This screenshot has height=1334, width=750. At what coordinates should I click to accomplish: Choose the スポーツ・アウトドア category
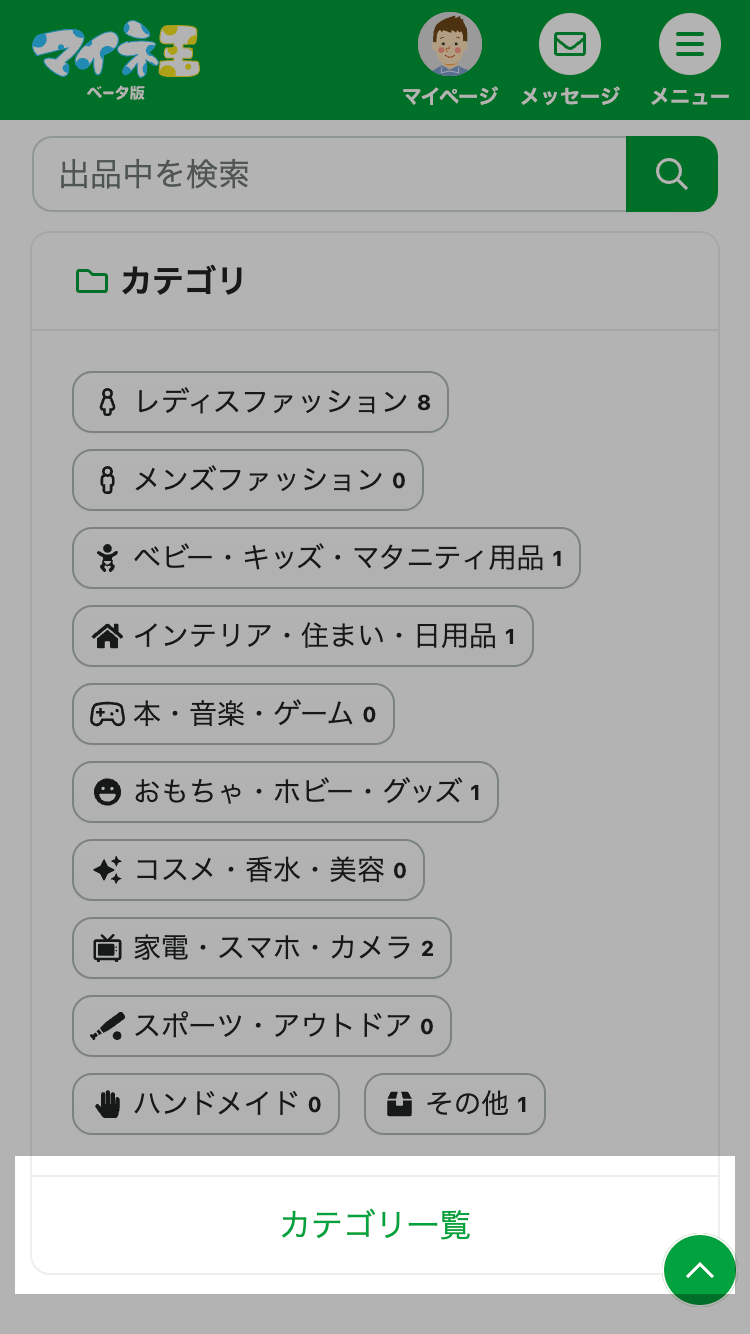[261, 1026]
